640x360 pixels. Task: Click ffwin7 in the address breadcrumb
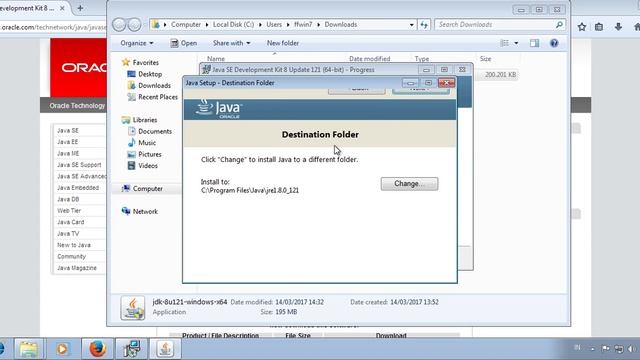[x=303, y=24]
